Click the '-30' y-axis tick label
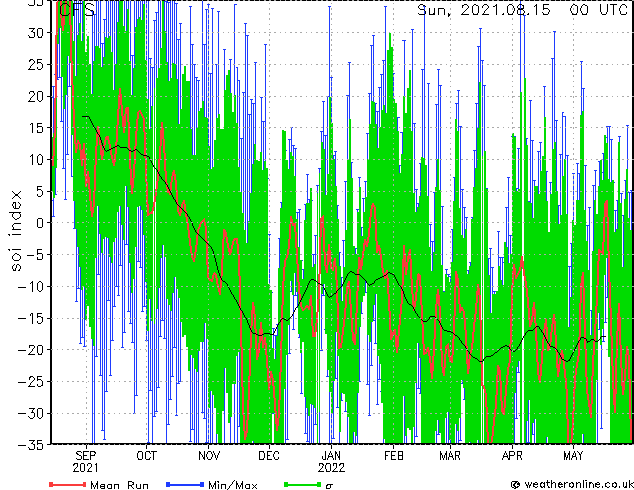The width and height of the screenshot is (634, 490). tap(31, 413)
